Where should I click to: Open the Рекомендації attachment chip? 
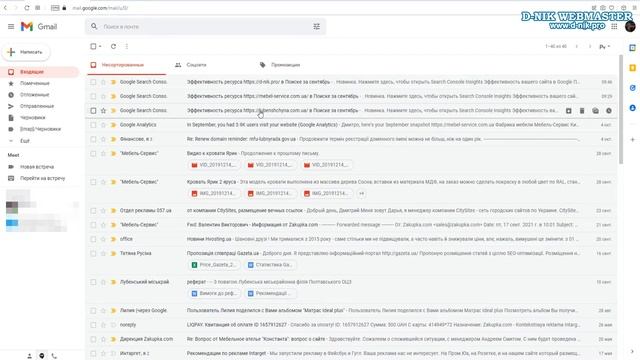click(270, 293)
